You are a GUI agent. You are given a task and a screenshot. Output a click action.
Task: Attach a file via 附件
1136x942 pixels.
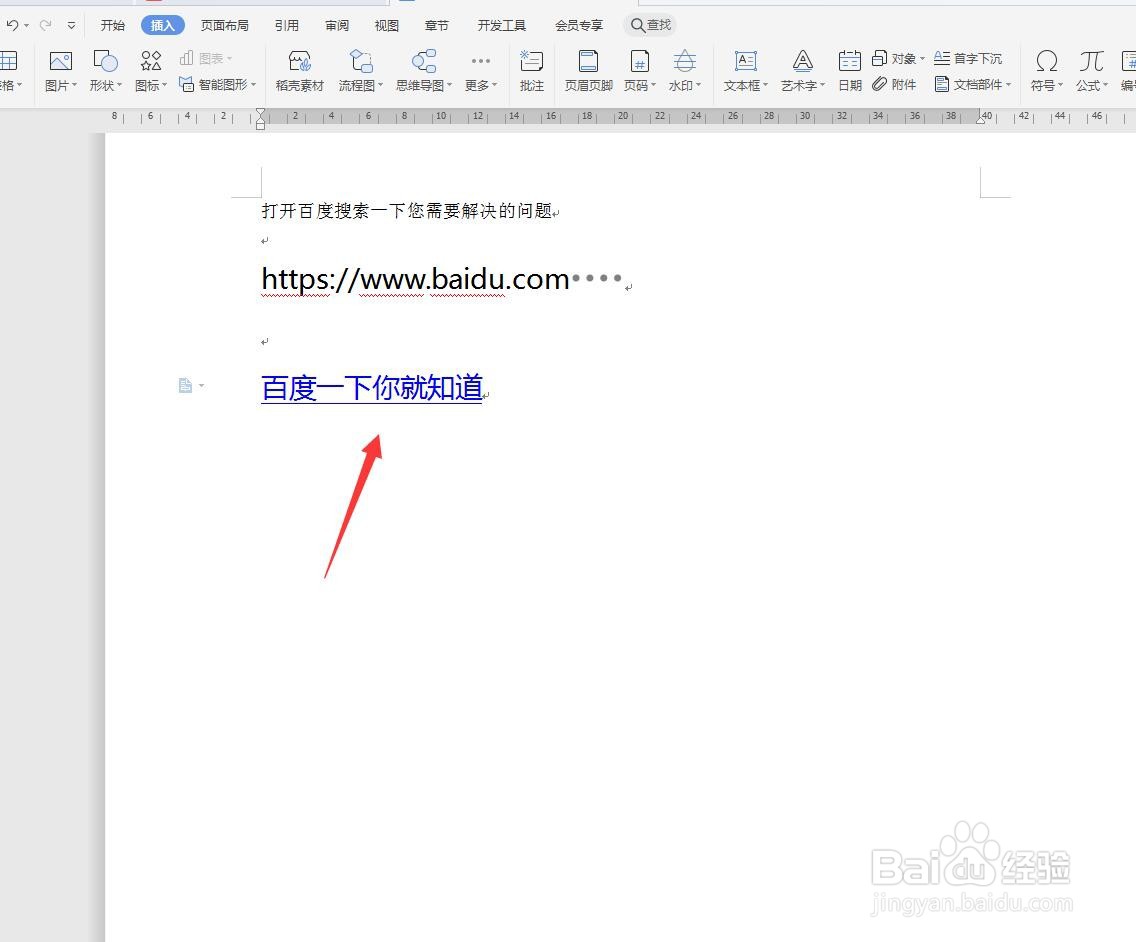[896, 85]
